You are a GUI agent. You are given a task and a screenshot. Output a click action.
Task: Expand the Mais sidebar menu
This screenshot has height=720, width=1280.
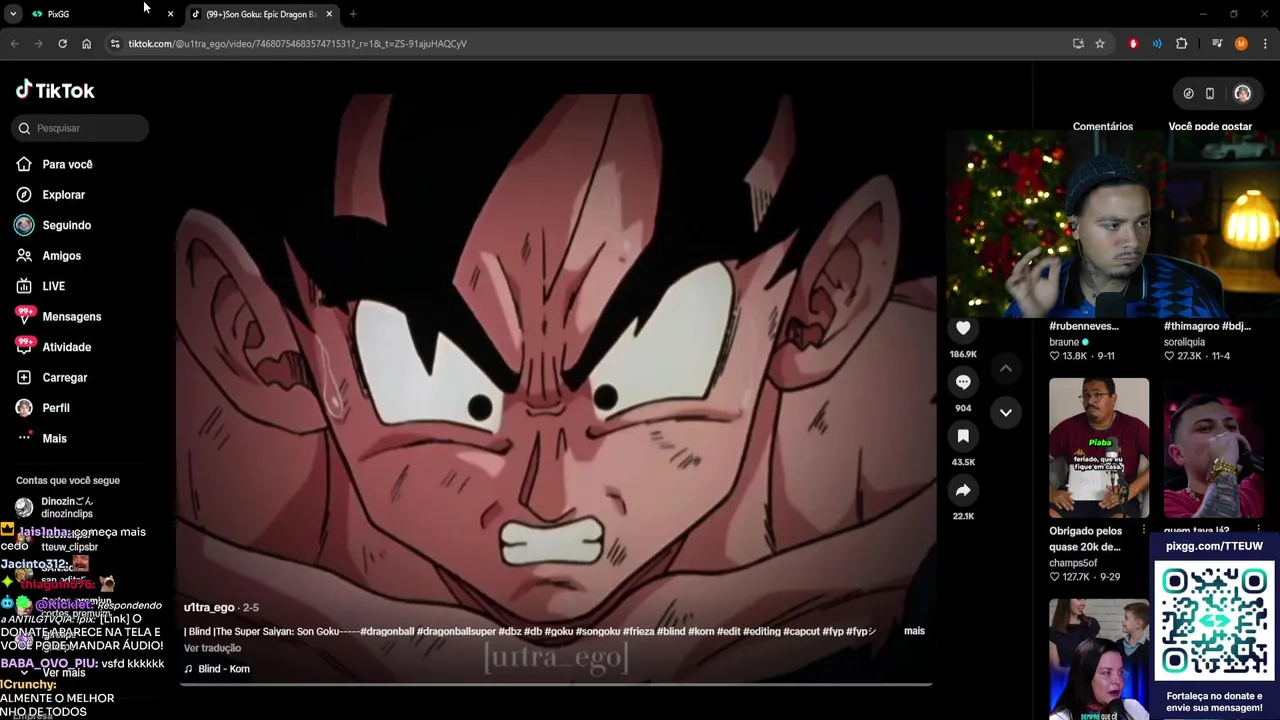click(54, 439)
